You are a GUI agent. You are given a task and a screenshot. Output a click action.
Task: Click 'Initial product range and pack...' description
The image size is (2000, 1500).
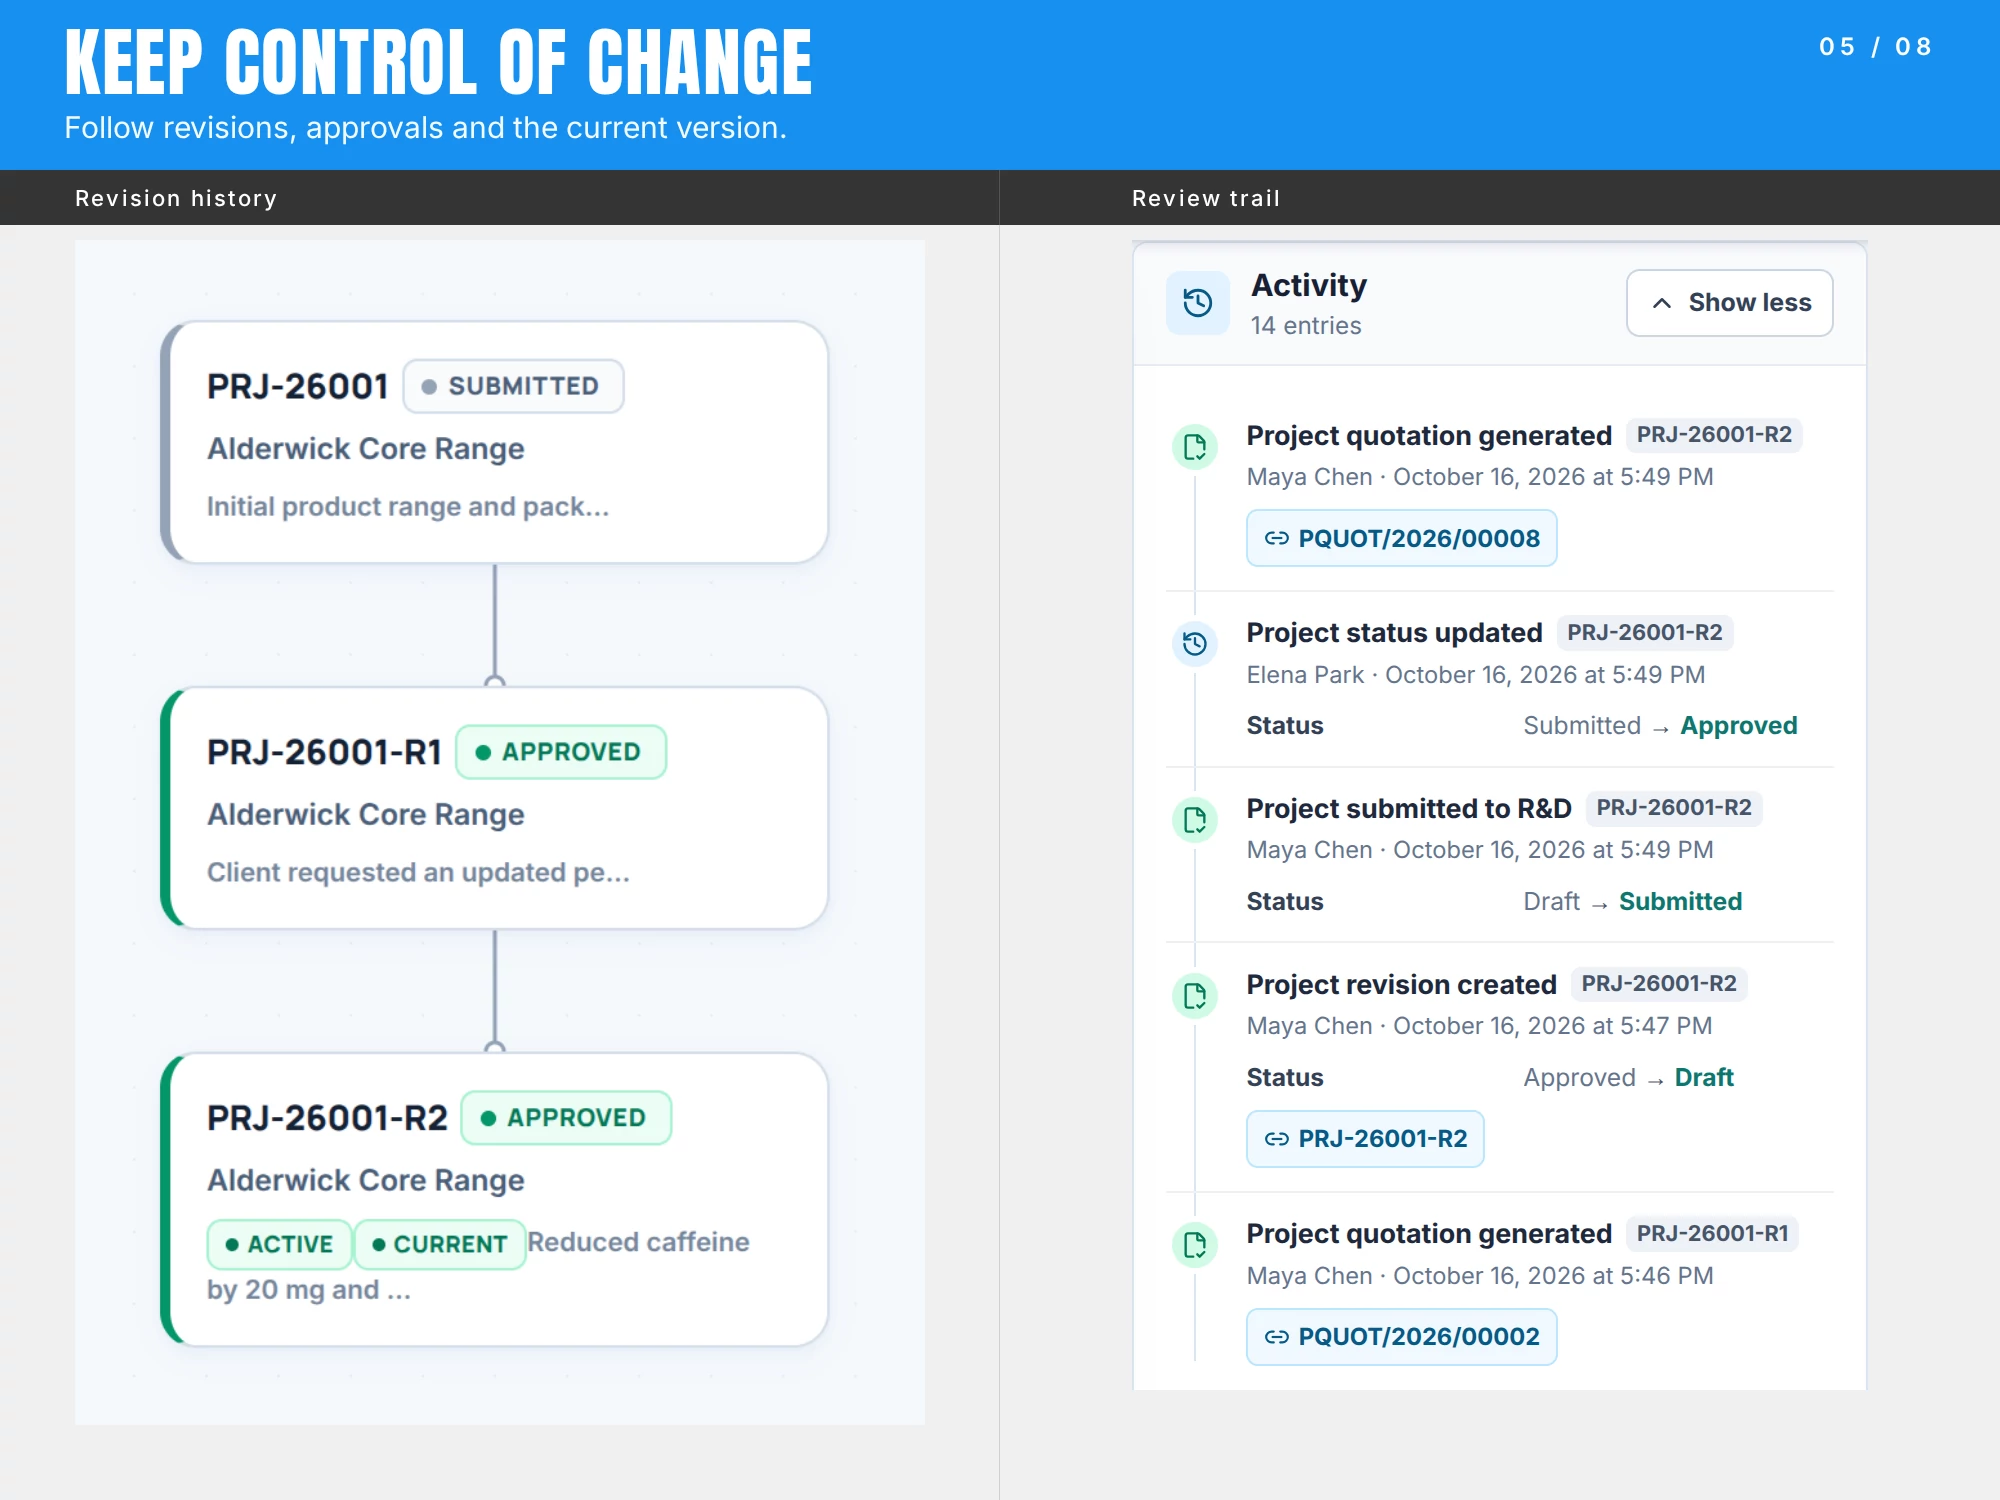pyautogui.click(x=408, y=506)
